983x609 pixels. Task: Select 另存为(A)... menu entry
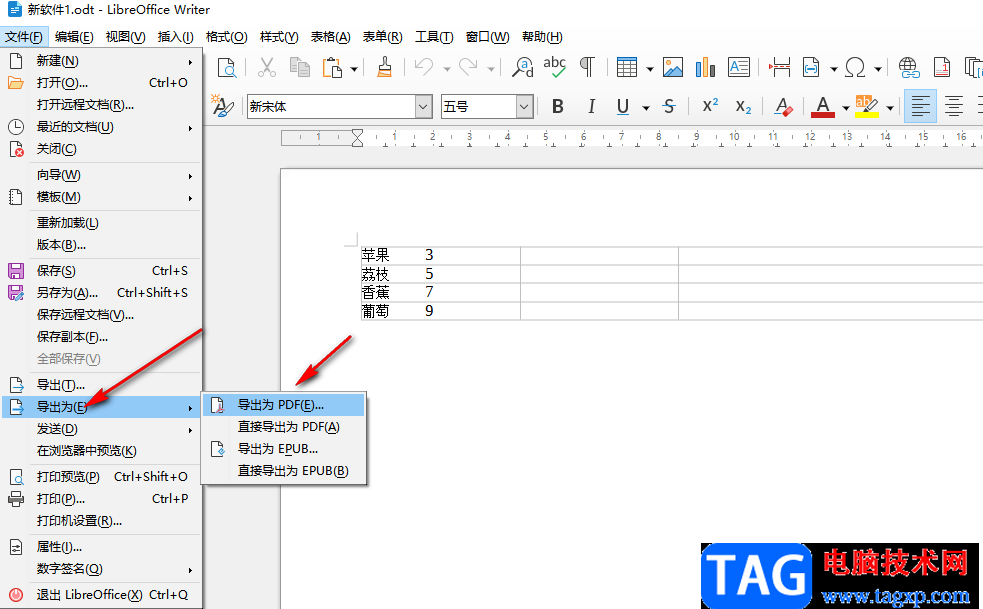tap(102, 293)
